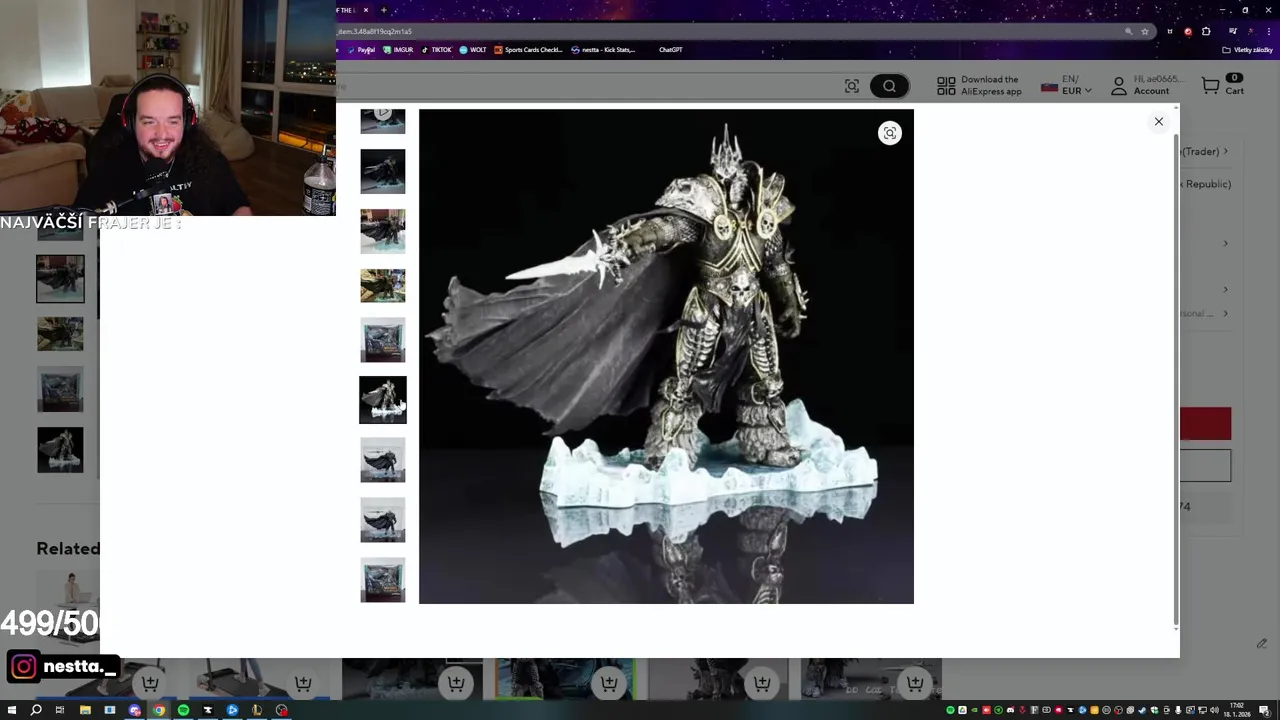Open the Sports Cards Checklist bookmark
The image size is (1280, 720).
click(529, 50)
